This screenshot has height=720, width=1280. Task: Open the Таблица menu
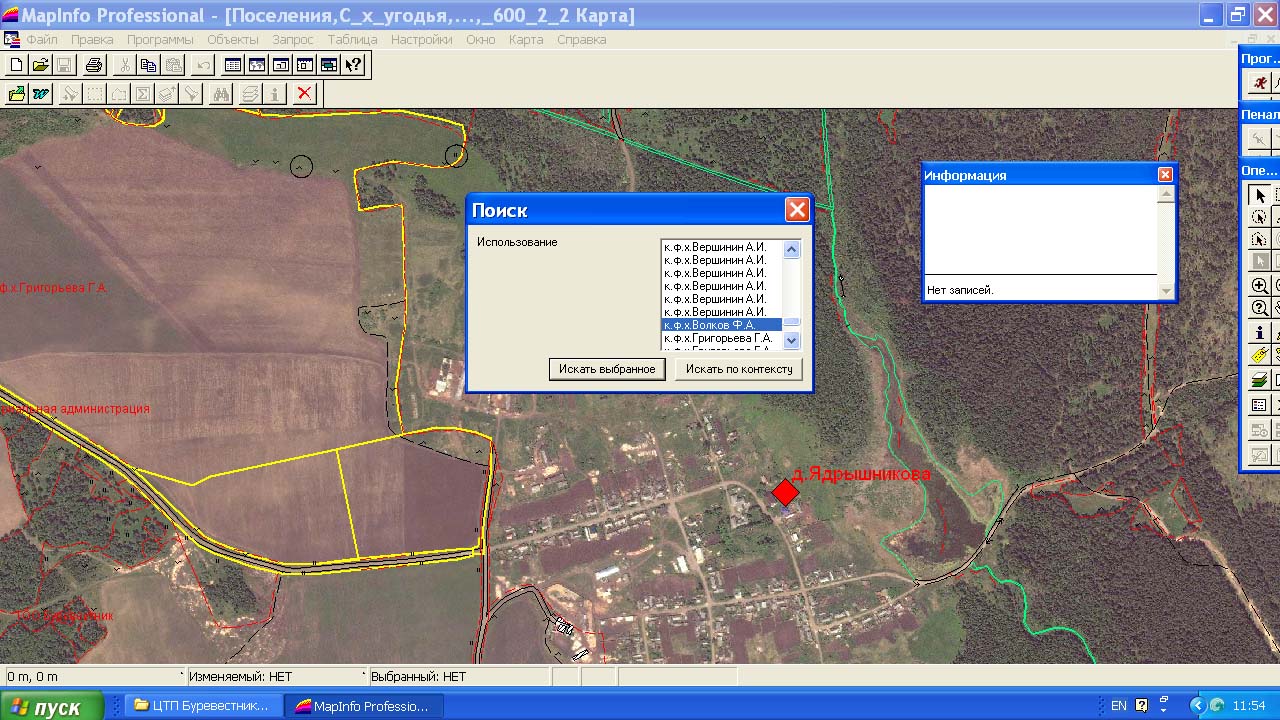(x=352, y=40)
